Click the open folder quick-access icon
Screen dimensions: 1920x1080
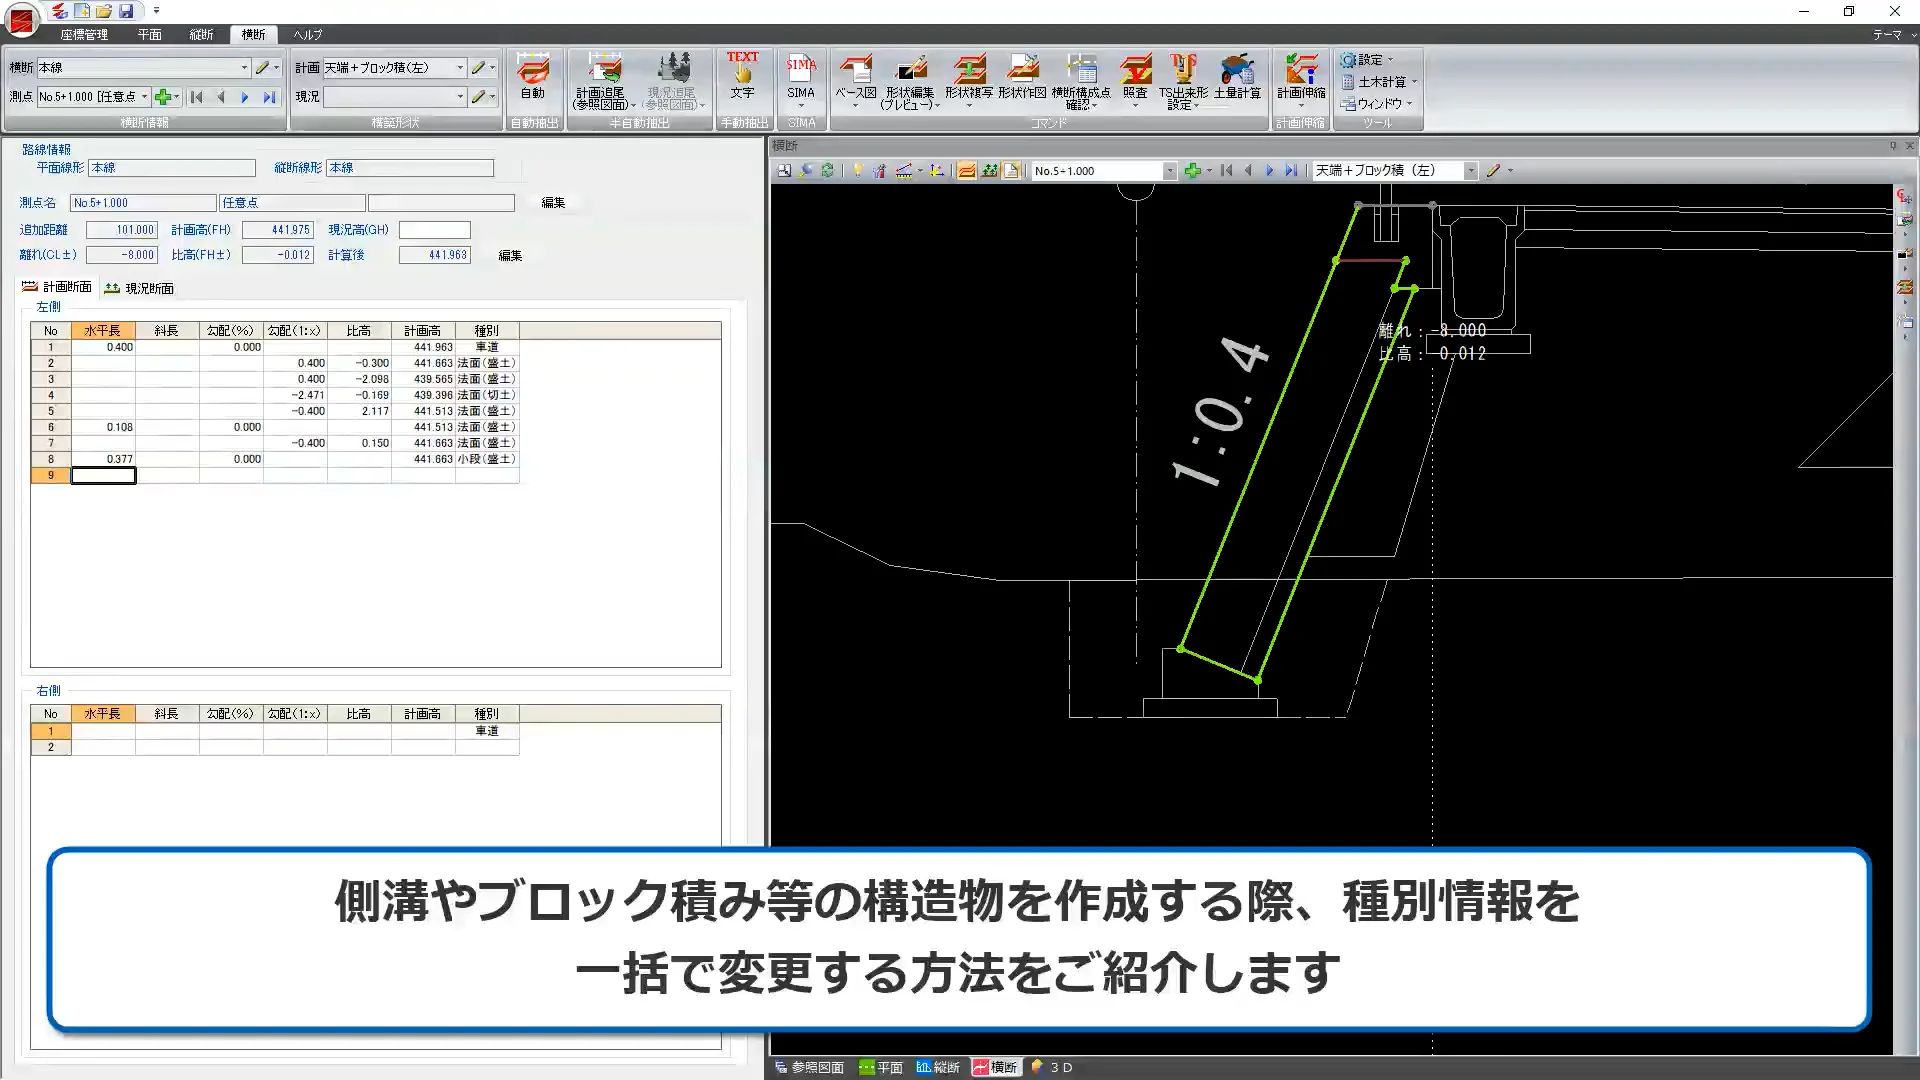coord(104,11)
